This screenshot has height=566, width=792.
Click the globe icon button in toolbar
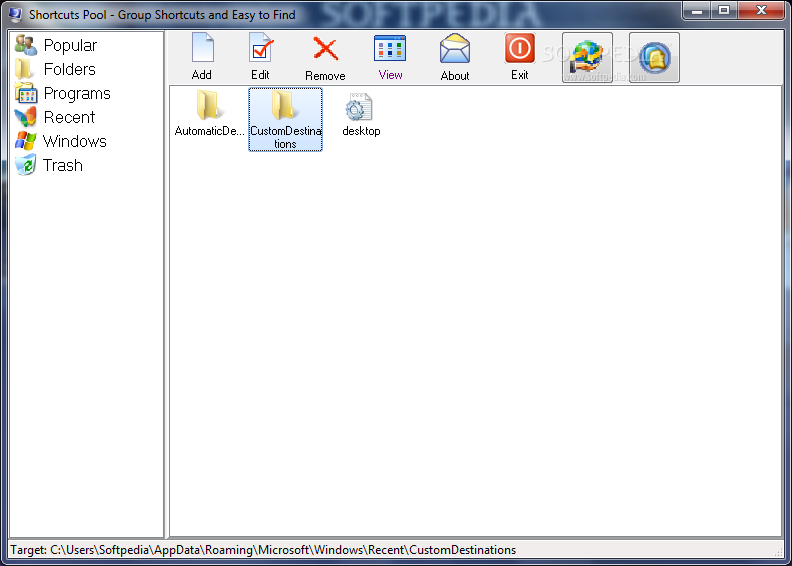point(587,58)
